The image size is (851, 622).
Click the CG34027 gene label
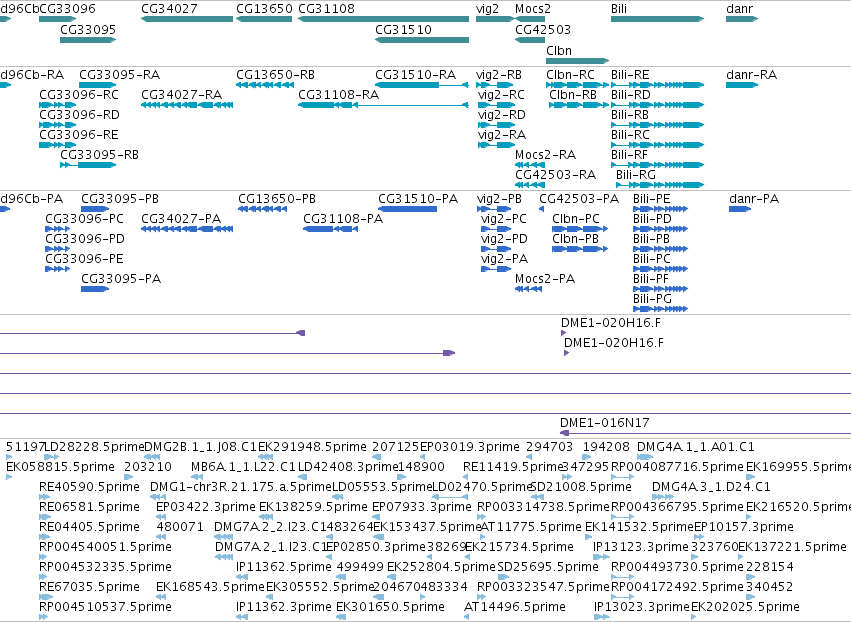(169, 9)
